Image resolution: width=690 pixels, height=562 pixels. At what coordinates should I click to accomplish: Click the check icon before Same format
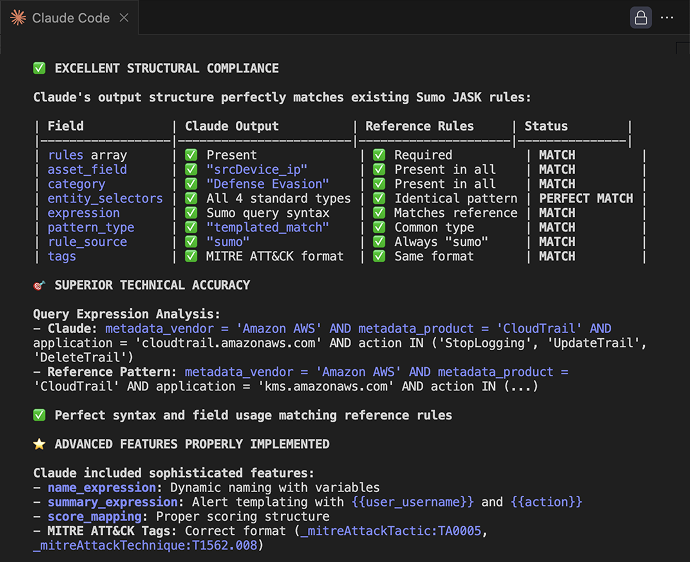point(379,256)
